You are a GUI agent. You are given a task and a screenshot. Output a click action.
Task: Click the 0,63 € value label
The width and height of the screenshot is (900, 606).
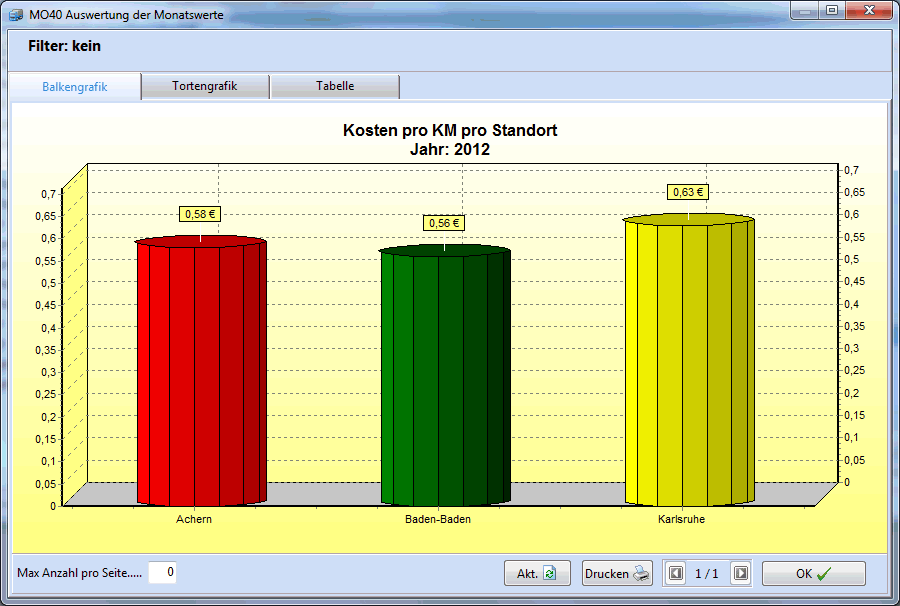tap(687, 192)
